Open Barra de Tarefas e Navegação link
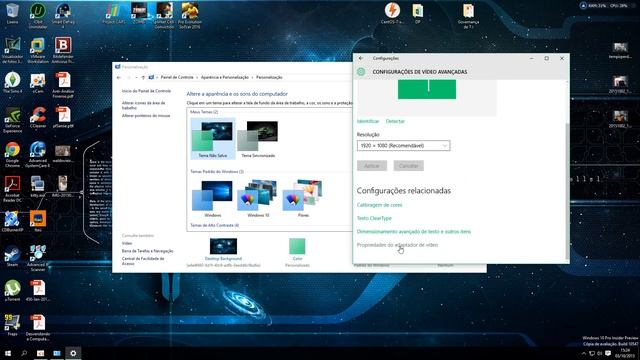This screenshot has height=360, width=640. (147, 251)
